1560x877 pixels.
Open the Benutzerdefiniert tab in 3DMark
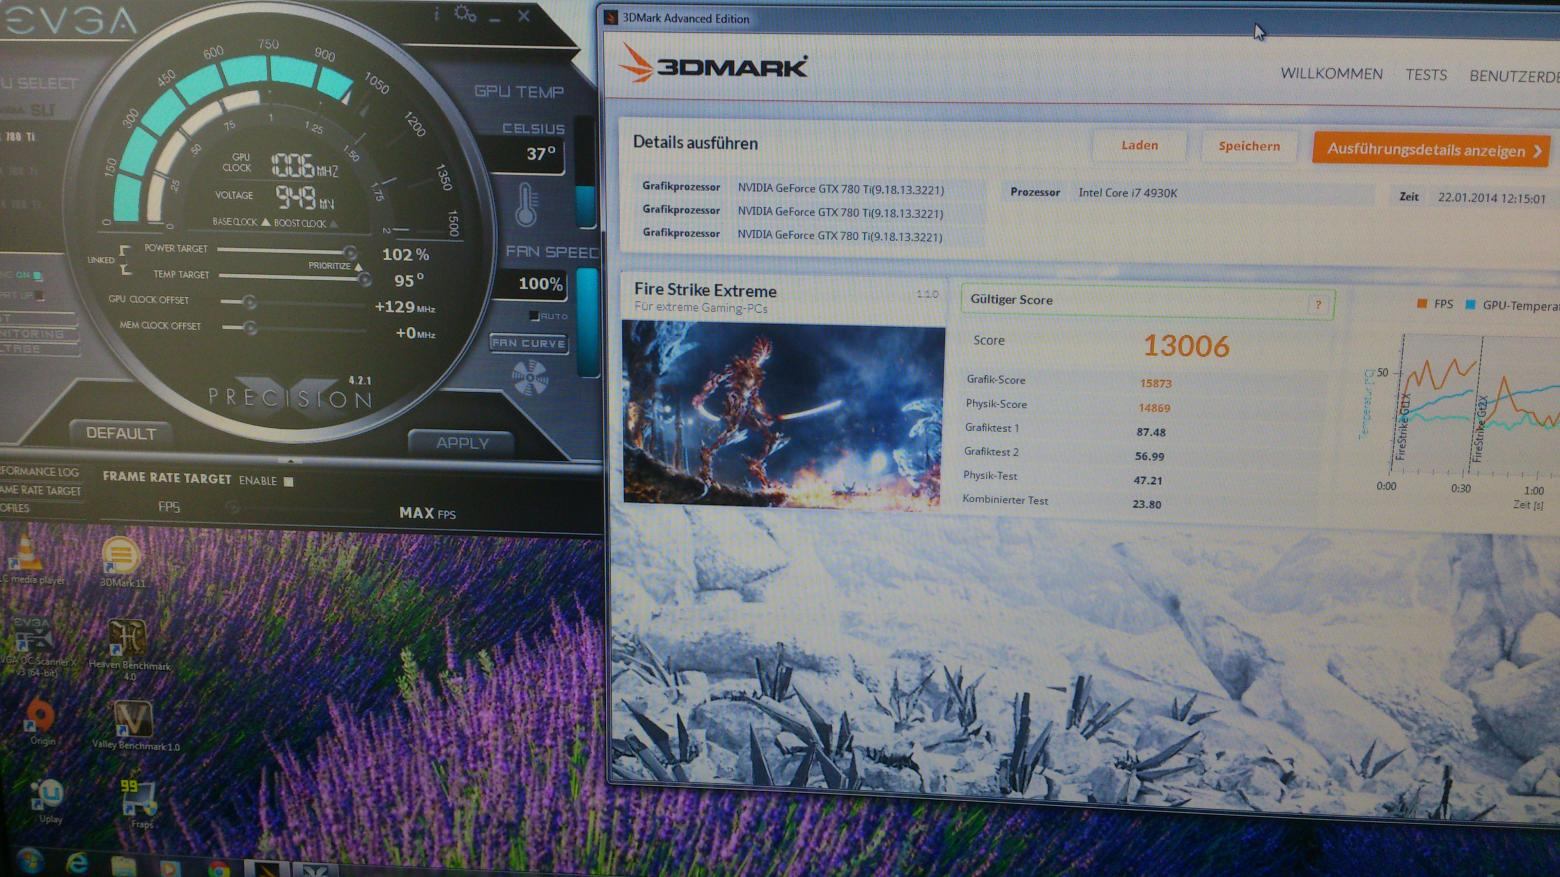click(x=1514, y=76)
